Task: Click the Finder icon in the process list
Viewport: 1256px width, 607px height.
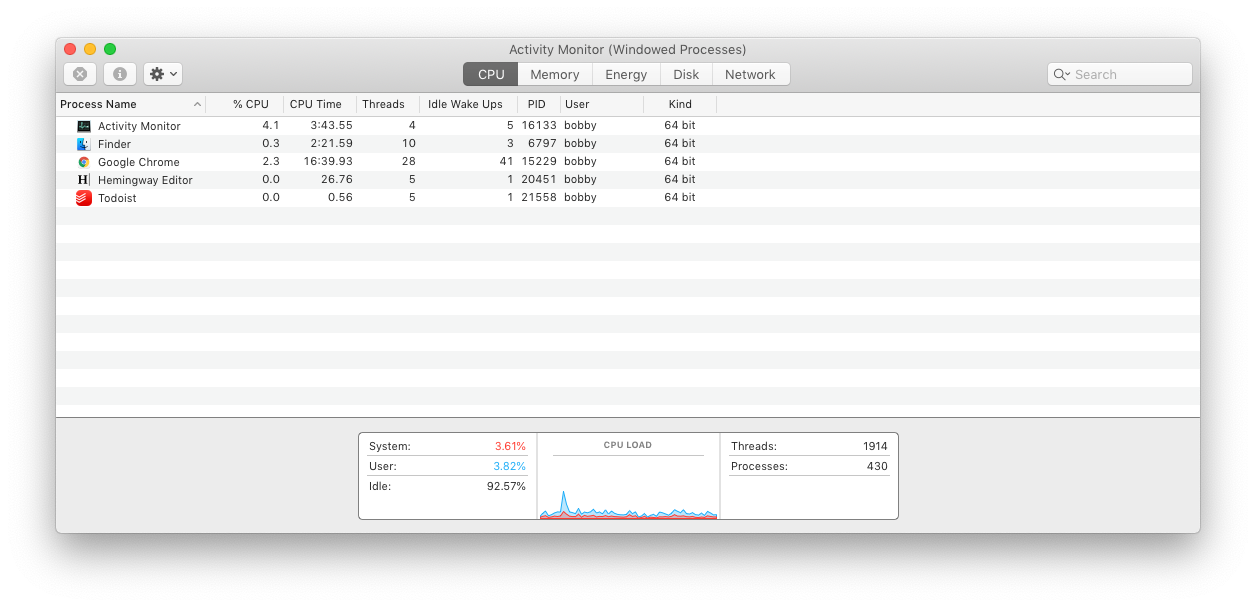Action: click(x=83, y=143)
